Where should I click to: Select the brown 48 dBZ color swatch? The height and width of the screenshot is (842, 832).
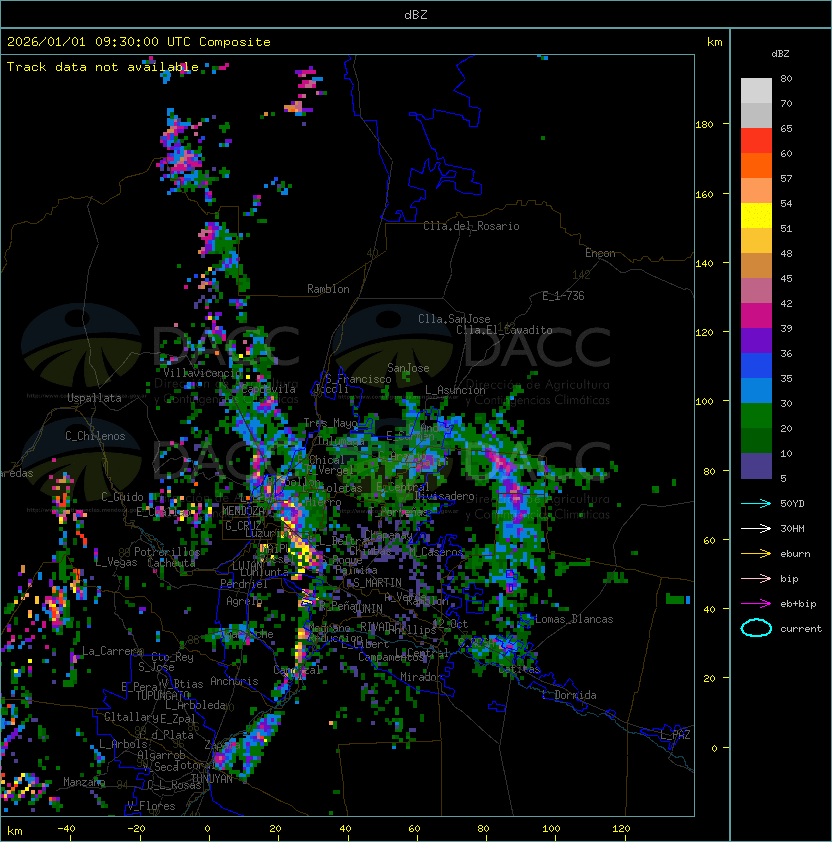[756, 266]
